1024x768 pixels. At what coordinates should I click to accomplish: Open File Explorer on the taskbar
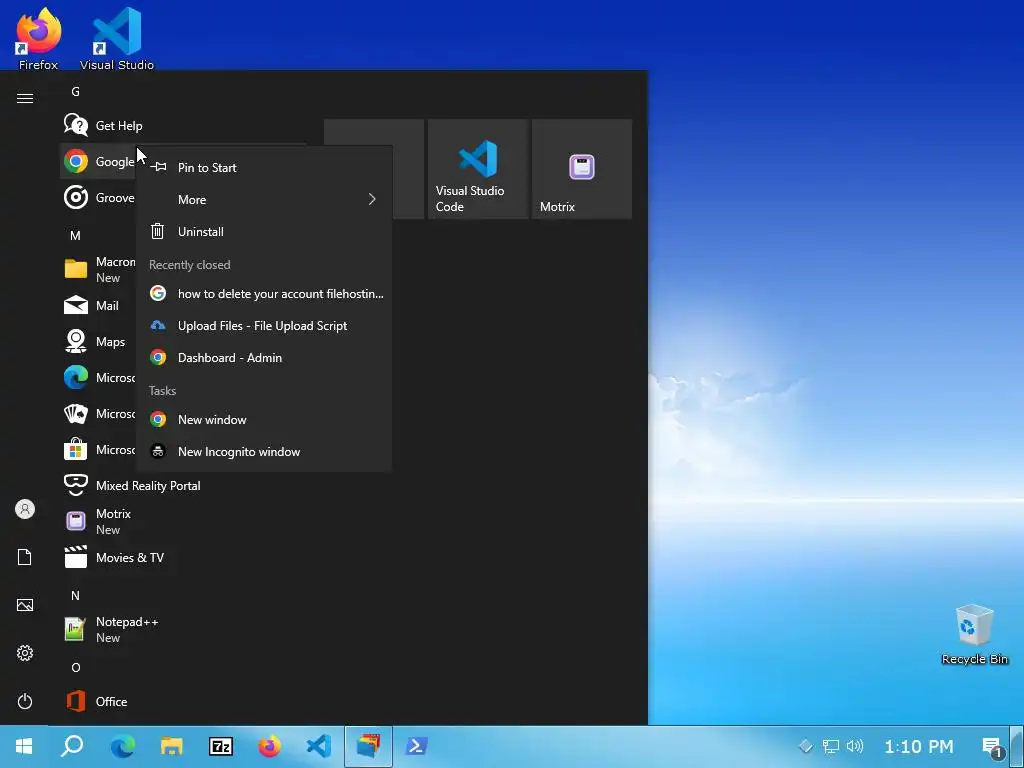pyautogui.click(x=172, y=746)
